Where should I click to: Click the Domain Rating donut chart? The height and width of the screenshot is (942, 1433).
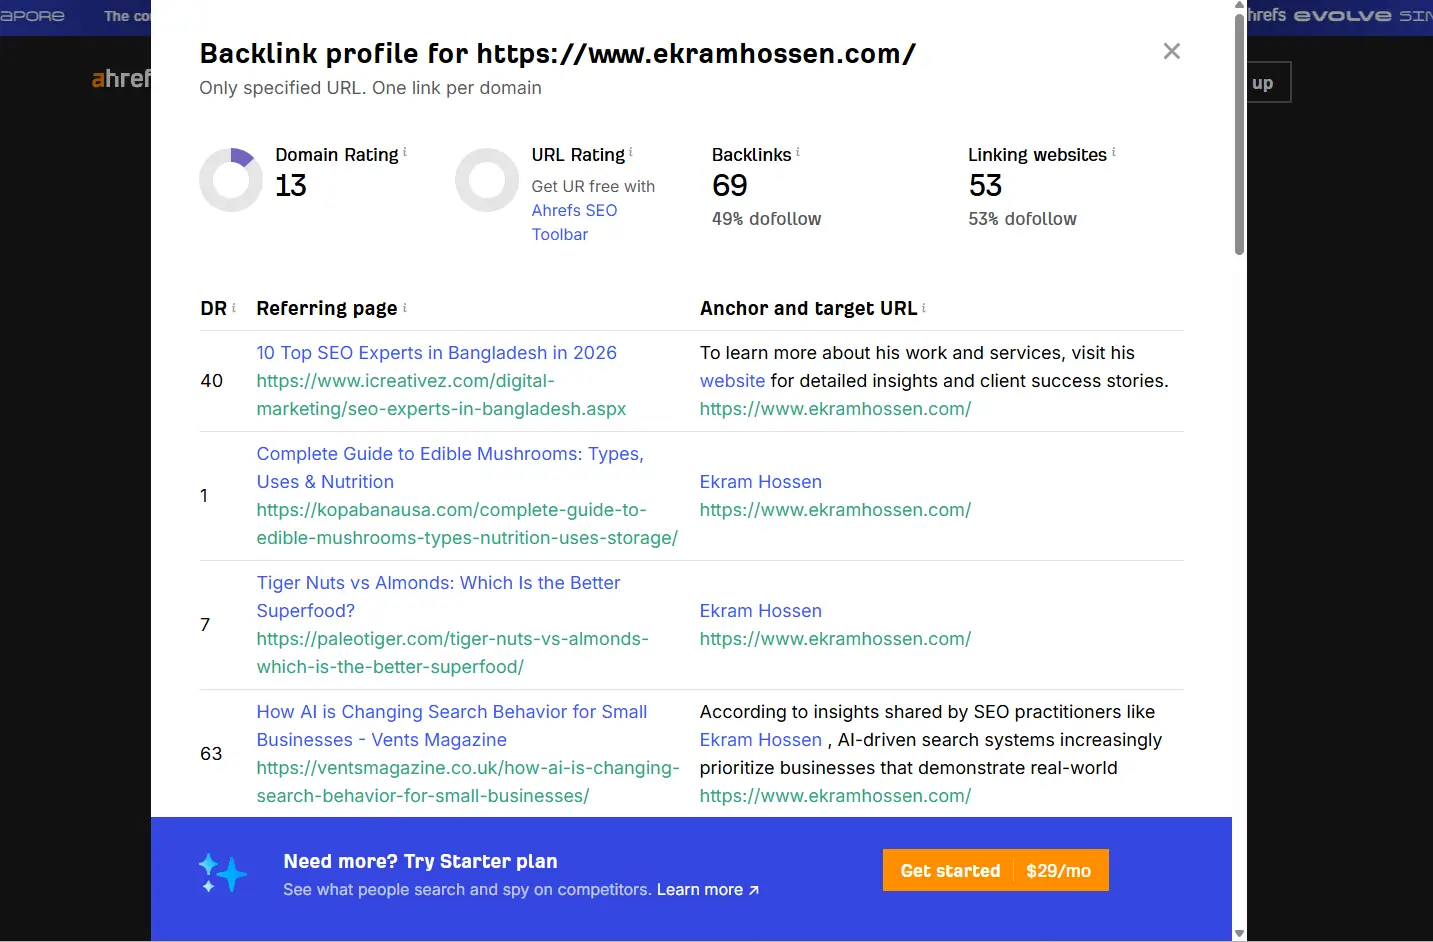pos(231,180)
